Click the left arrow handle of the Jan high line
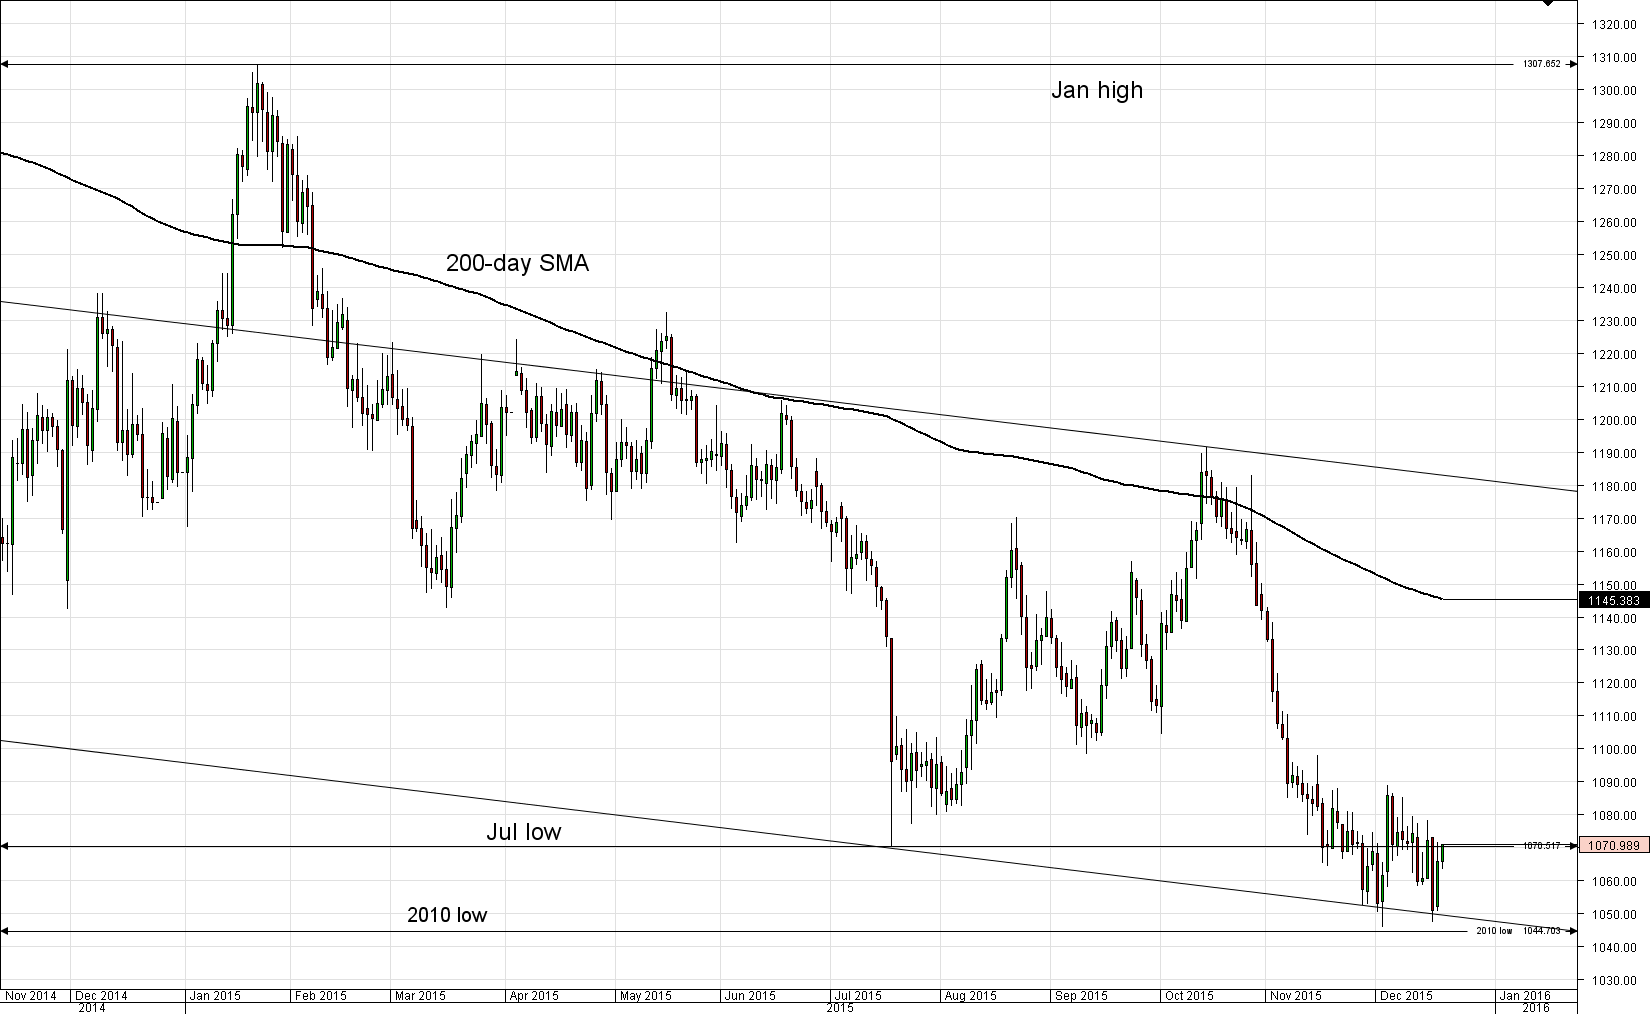The height and width of the screenshot is (1014, 1651). coord(4,64)
